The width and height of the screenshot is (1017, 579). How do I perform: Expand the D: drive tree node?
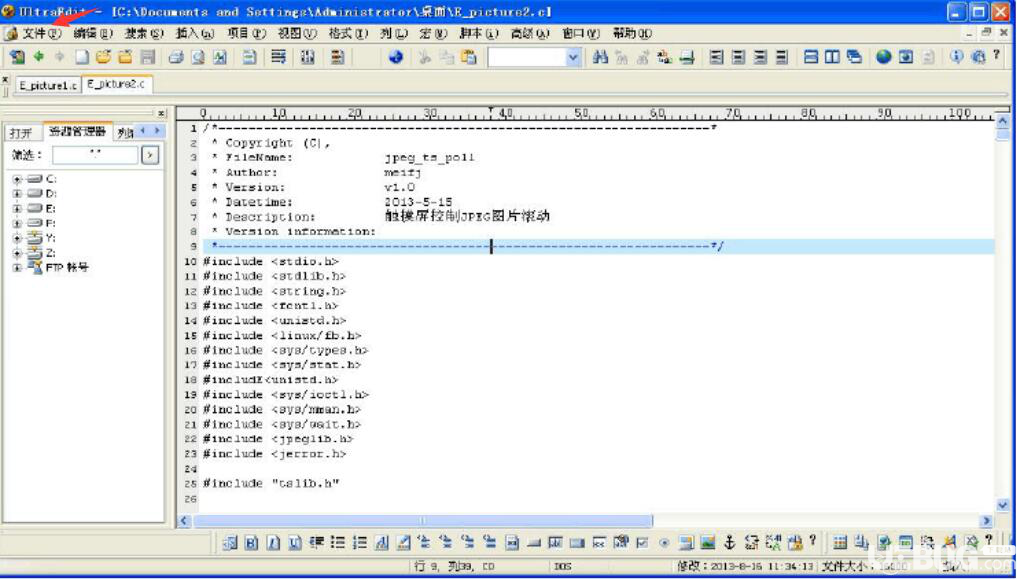point(17,194)
